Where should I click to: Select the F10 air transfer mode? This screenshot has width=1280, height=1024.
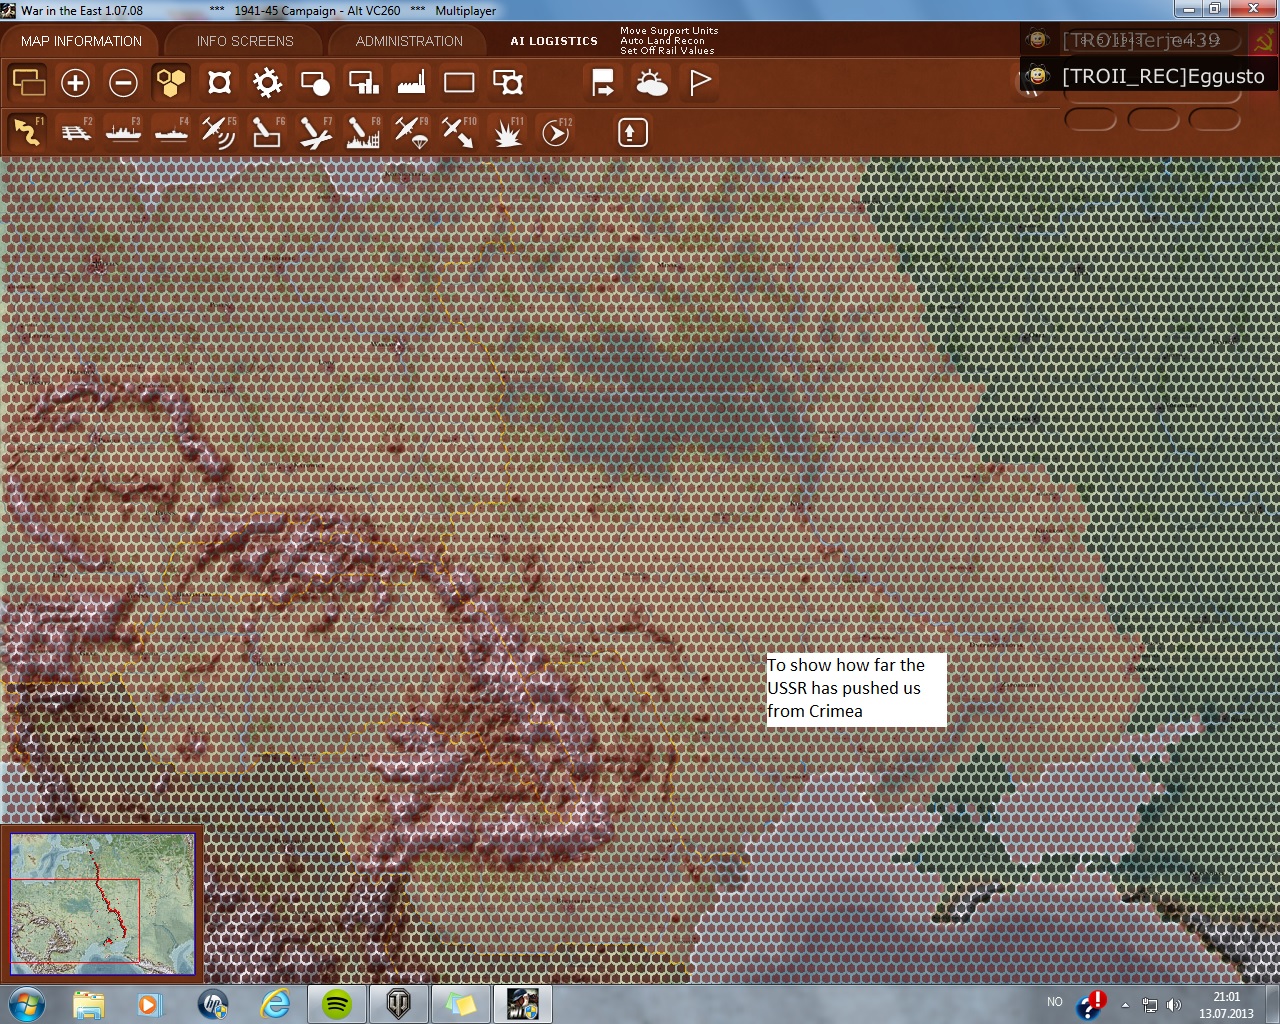pos(459,132)
